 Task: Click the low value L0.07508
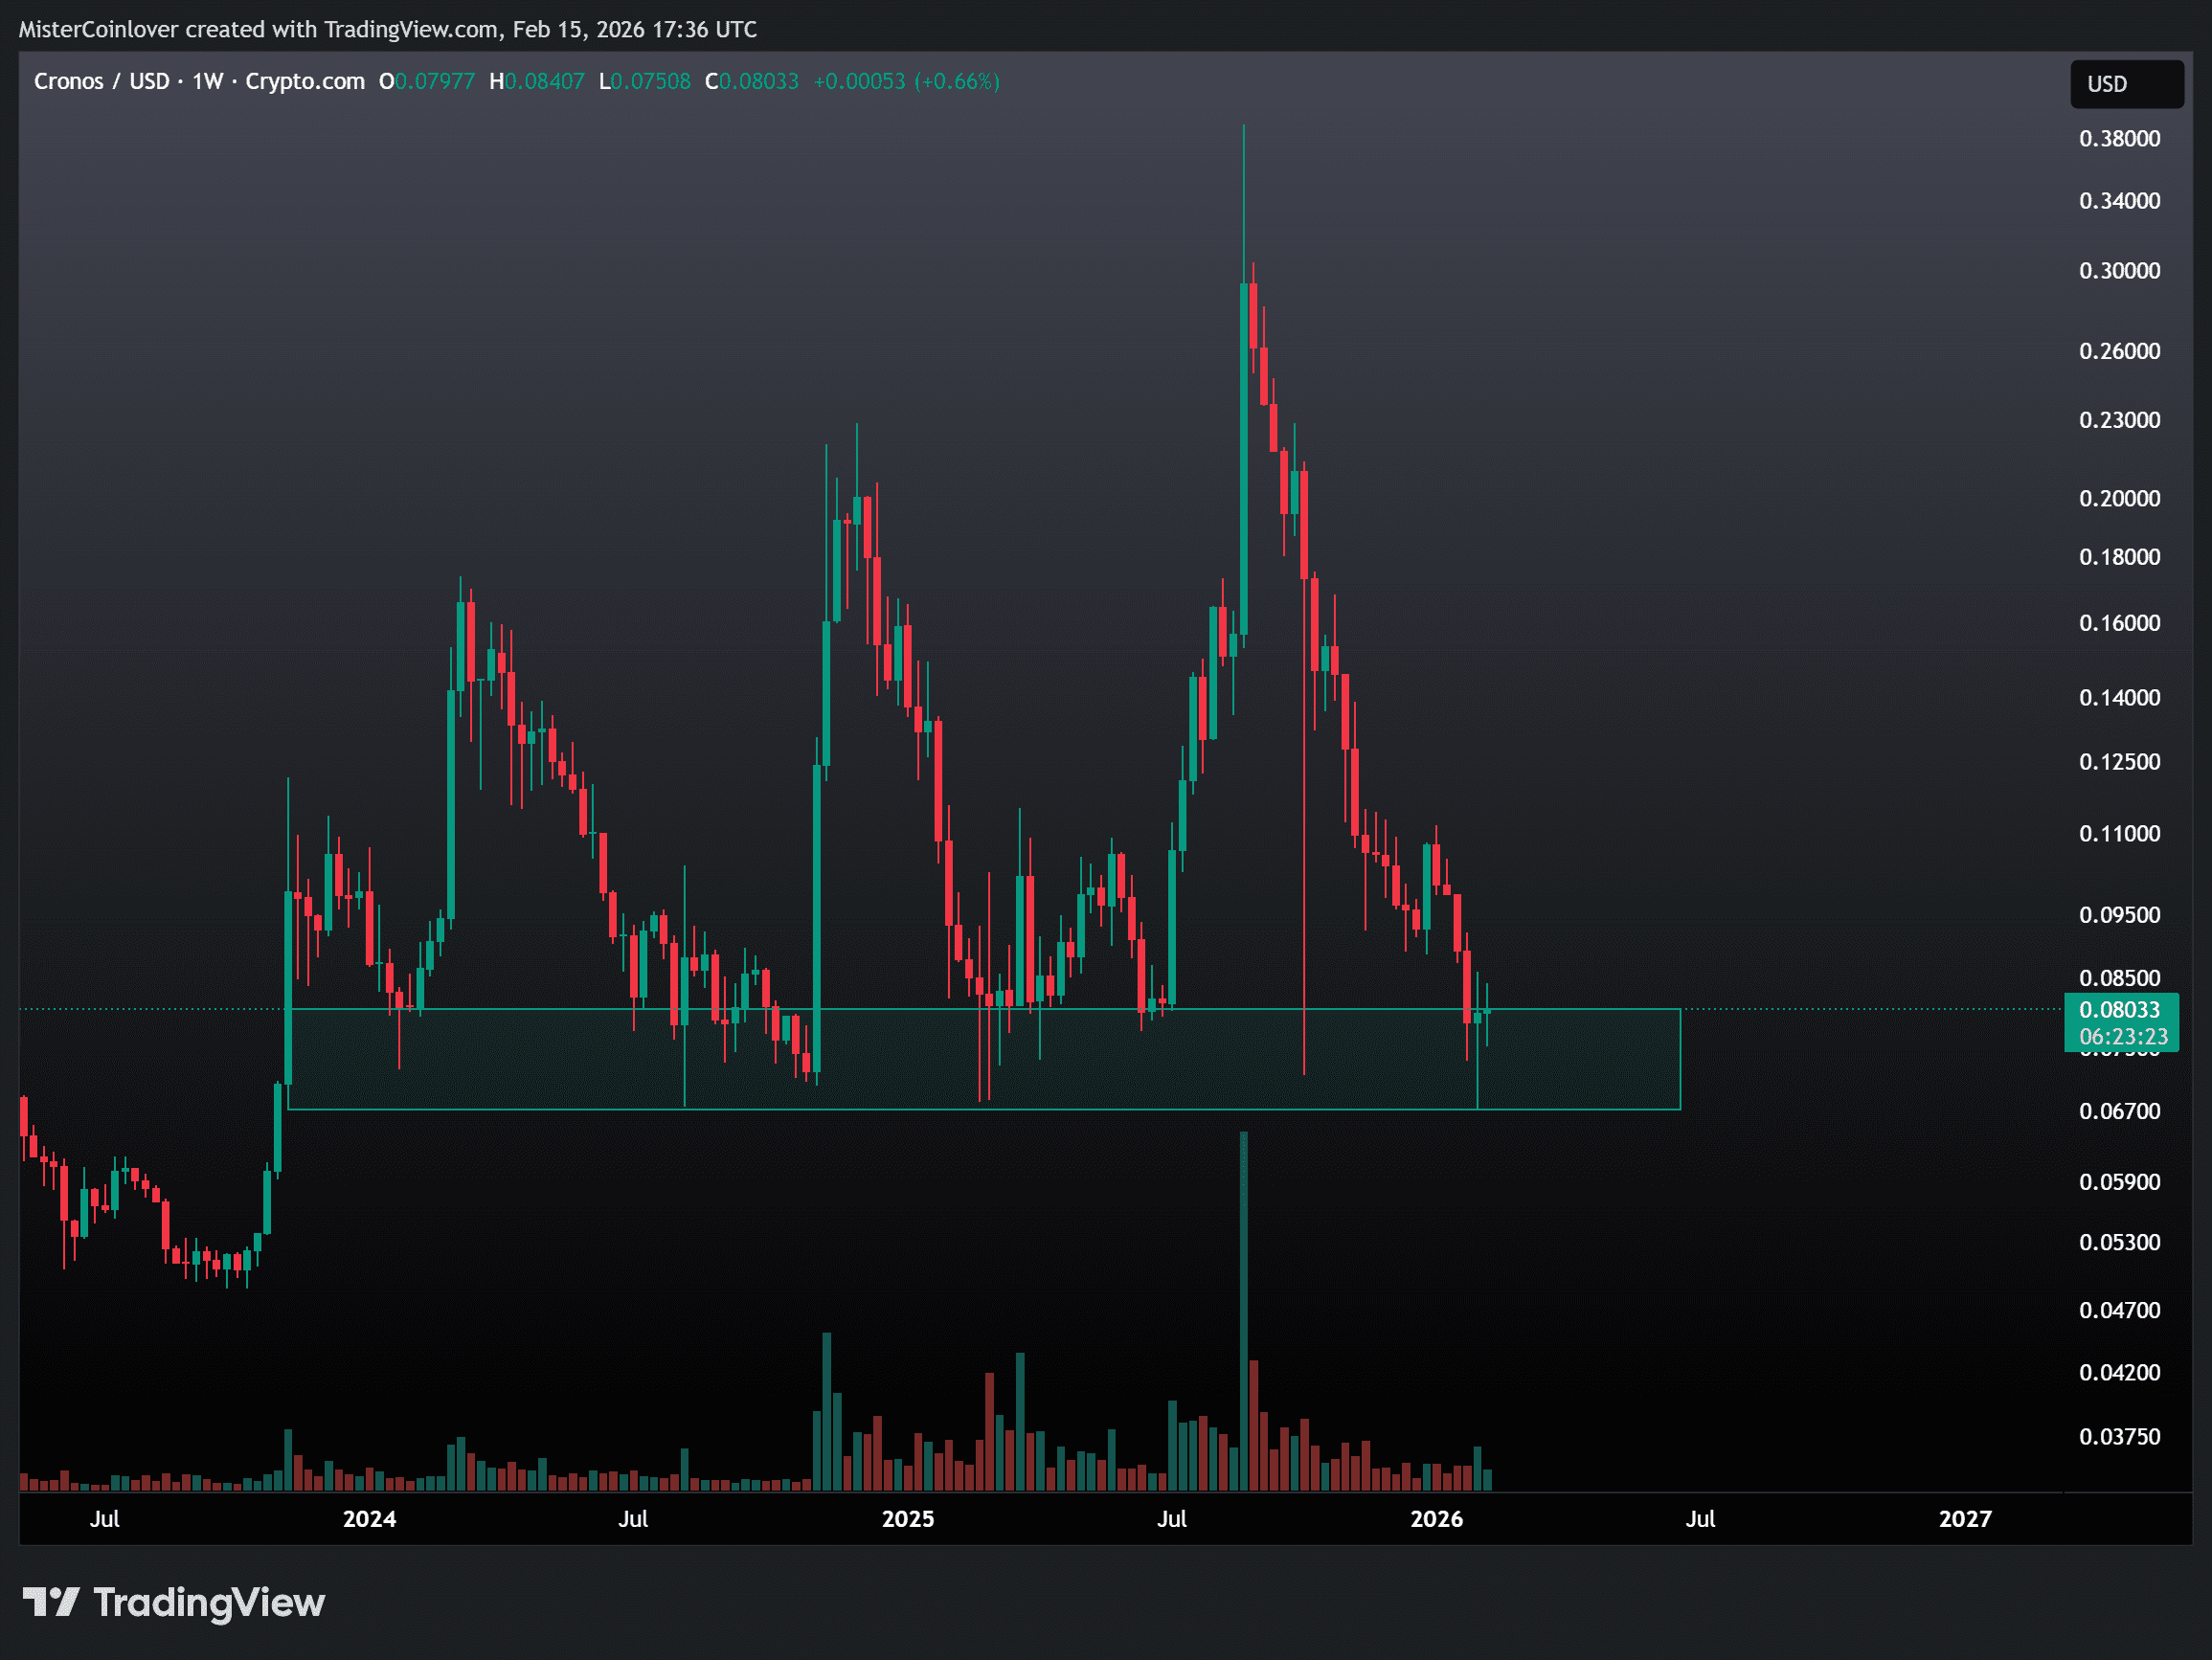(x=645, y=81)
